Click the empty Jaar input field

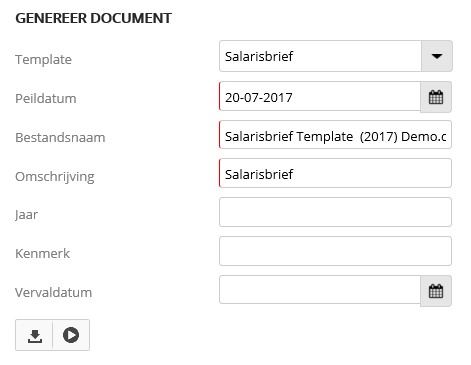coord(335,212)
